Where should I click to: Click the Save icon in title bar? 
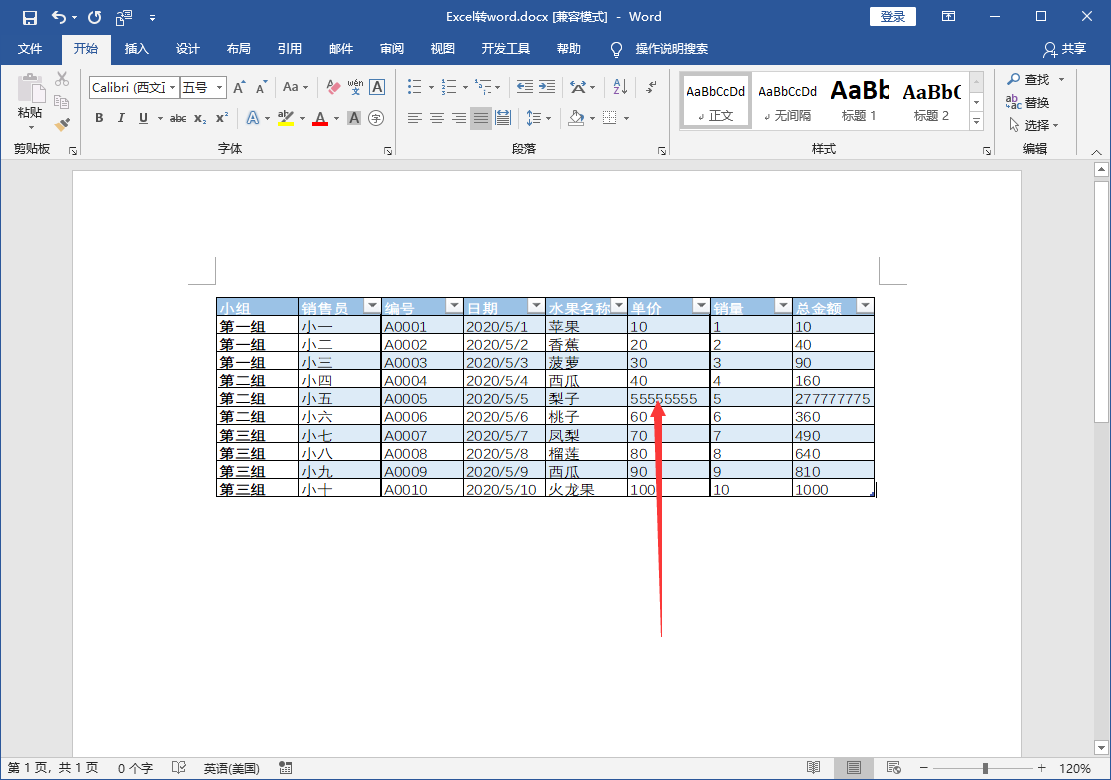(x=30, y=18)
